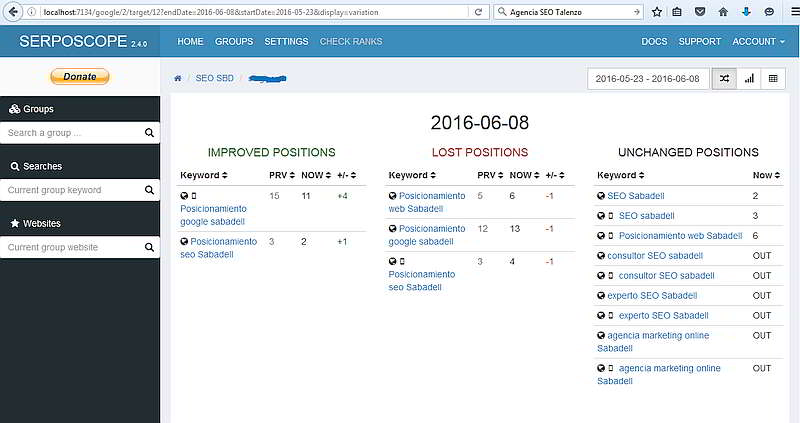Open the browser bookmarks list icon
Screen dimensions: 800x423
pos(677,12)
